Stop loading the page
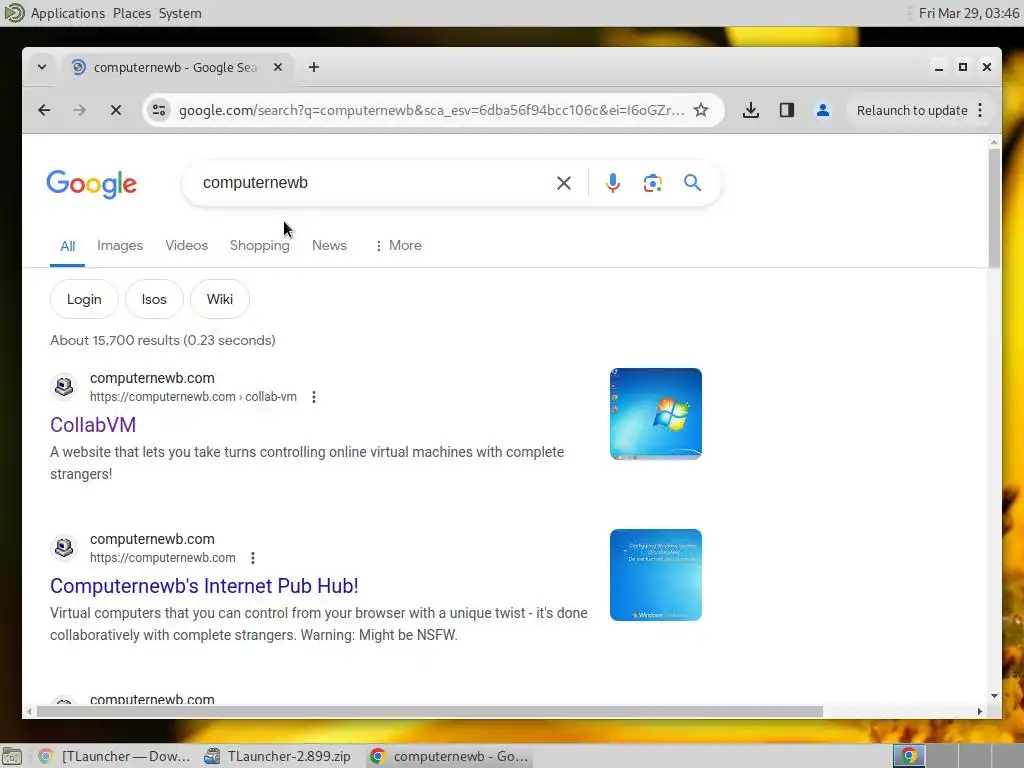This screenshot has width=1024, height=768. click(116, 110)
